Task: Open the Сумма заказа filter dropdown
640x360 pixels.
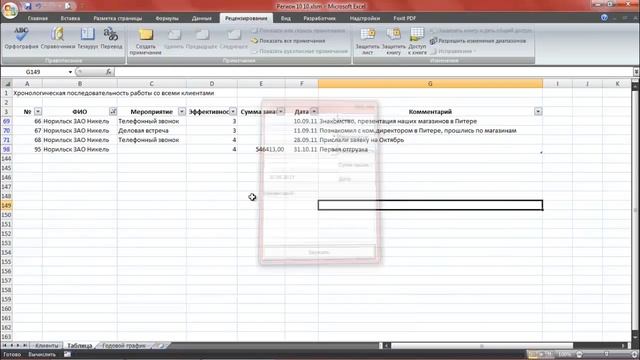Action: 280,111
